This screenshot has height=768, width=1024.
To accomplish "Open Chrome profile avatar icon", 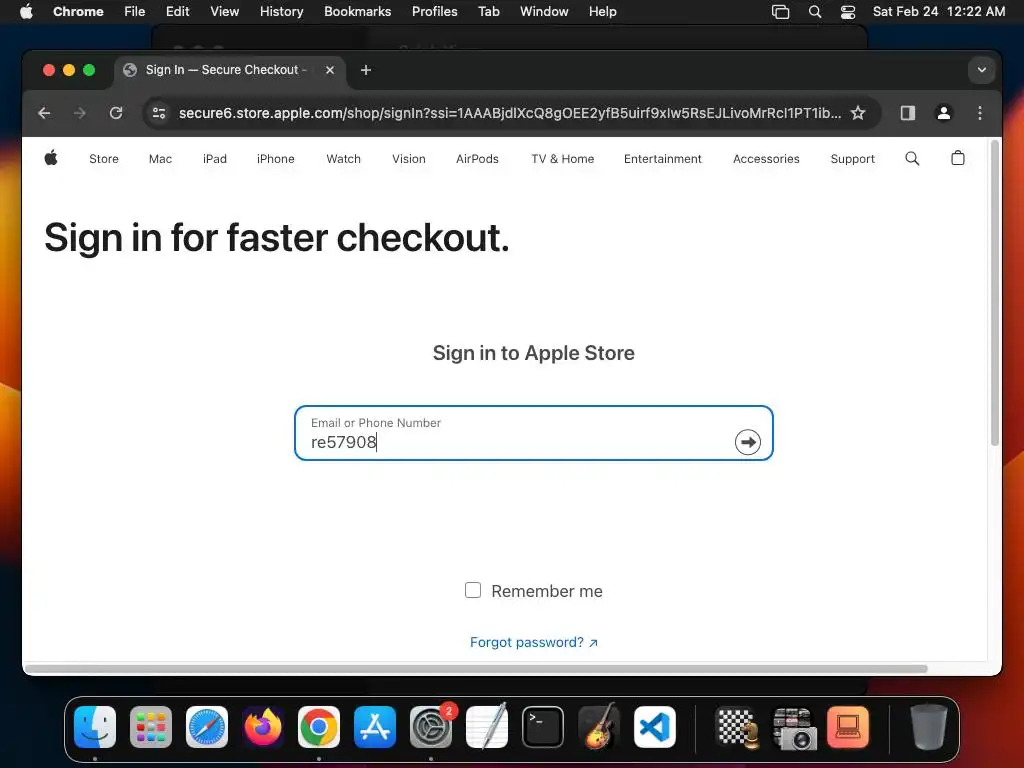I will pos(944,113).
